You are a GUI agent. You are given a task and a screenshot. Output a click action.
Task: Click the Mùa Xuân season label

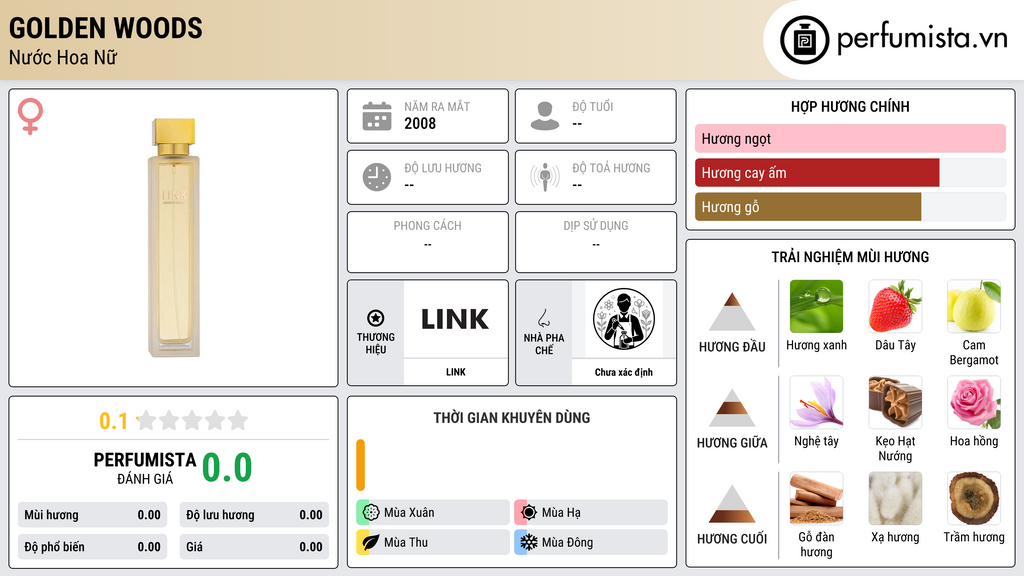[x=409, y=513]
